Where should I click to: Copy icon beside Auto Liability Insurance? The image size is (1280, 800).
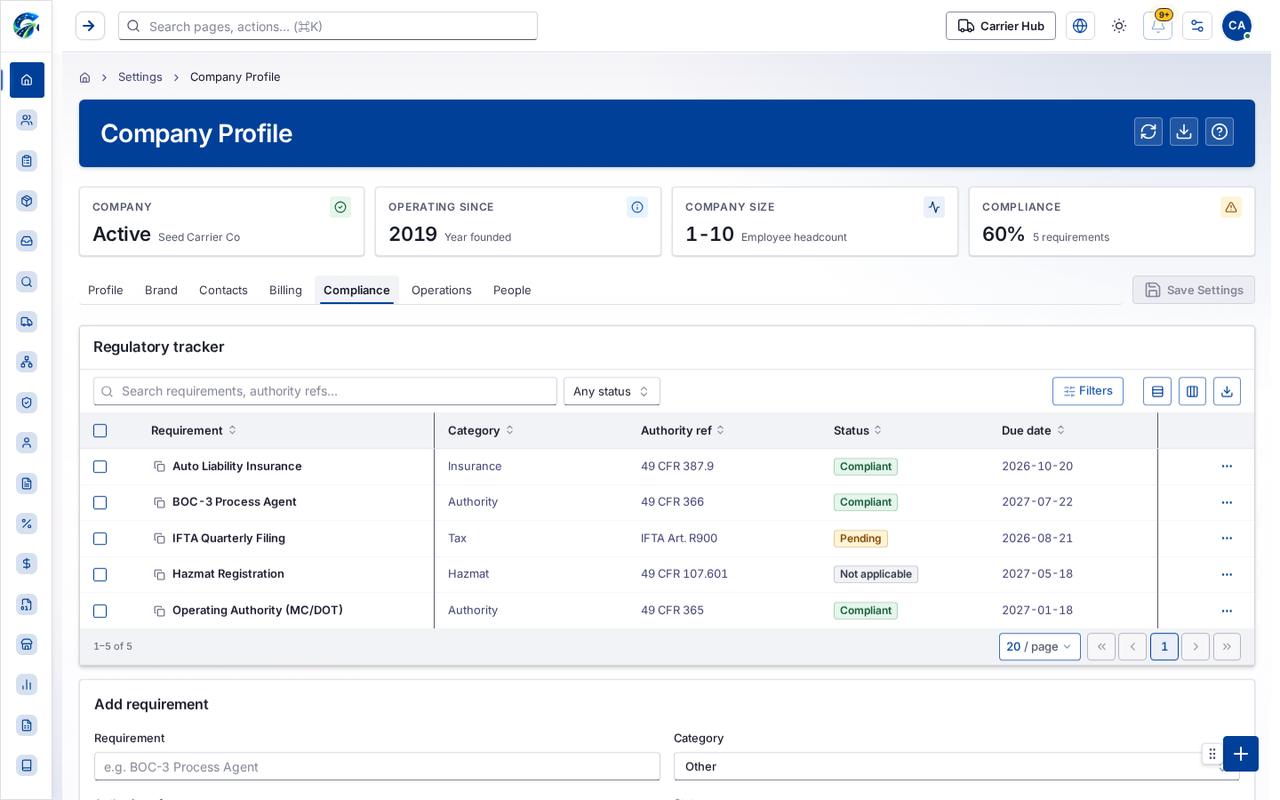click(159, 467)
